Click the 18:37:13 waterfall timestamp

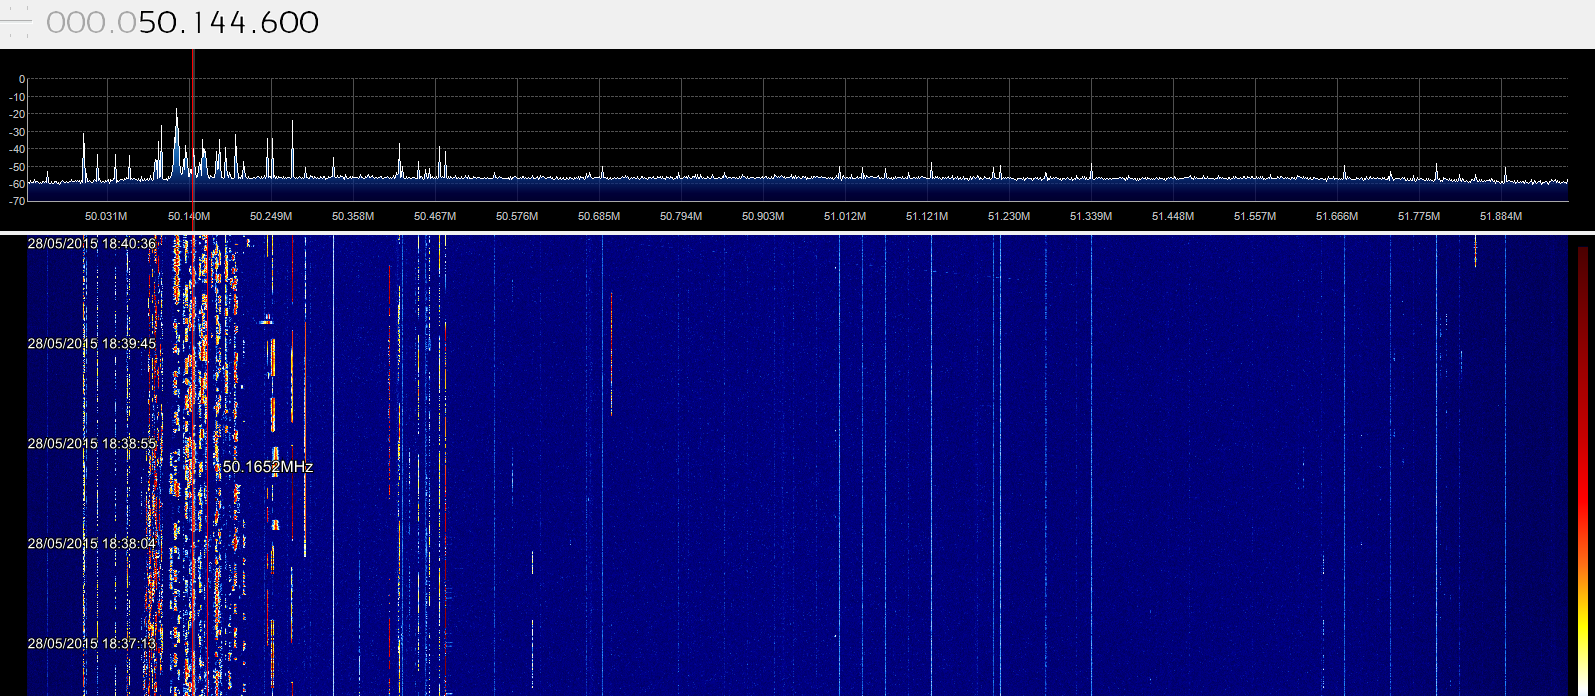pyautogui.click(x=91, y=644)
